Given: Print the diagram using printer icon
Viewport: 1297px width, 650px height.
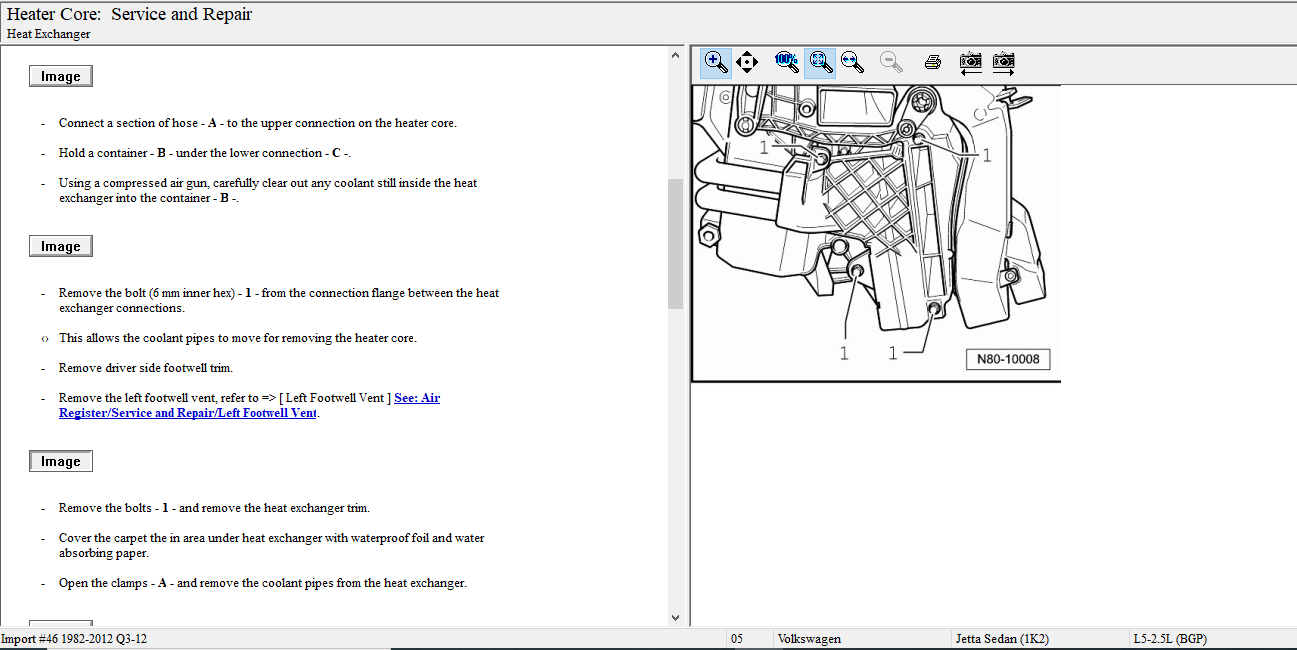Looking at the screenshot, I should tap(933, 63).
